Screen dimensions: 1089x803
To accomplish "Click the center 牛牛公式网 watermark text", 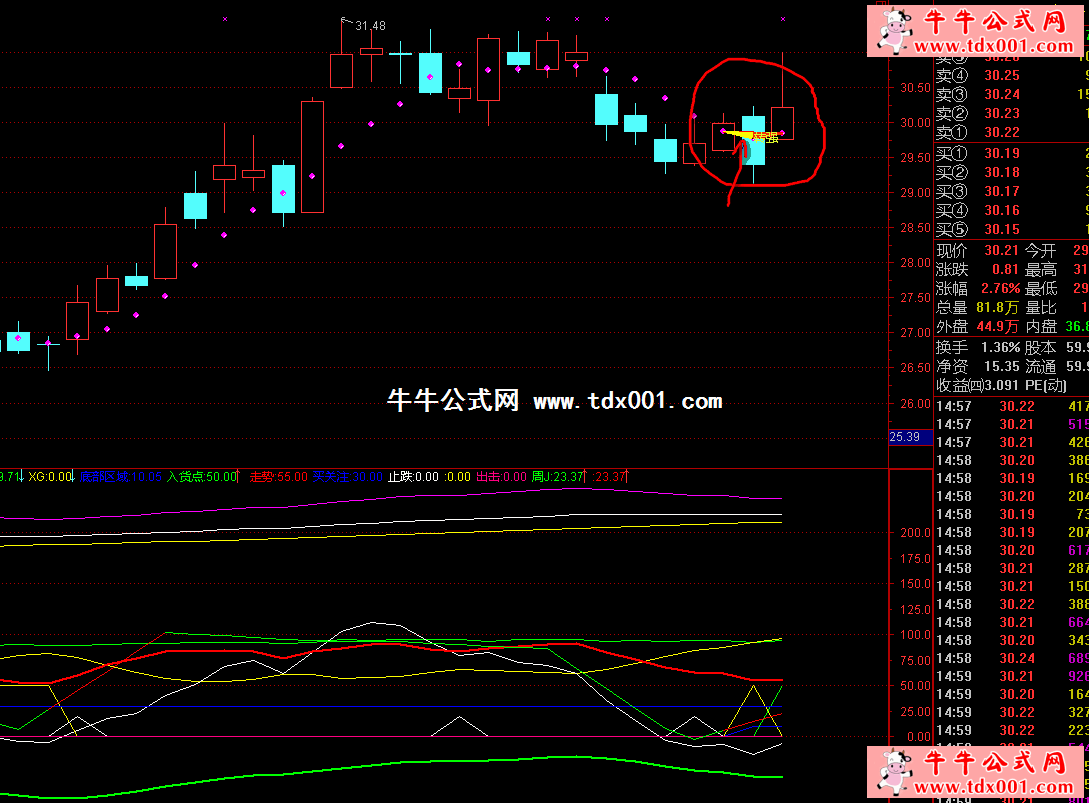I will click(453, 402).
